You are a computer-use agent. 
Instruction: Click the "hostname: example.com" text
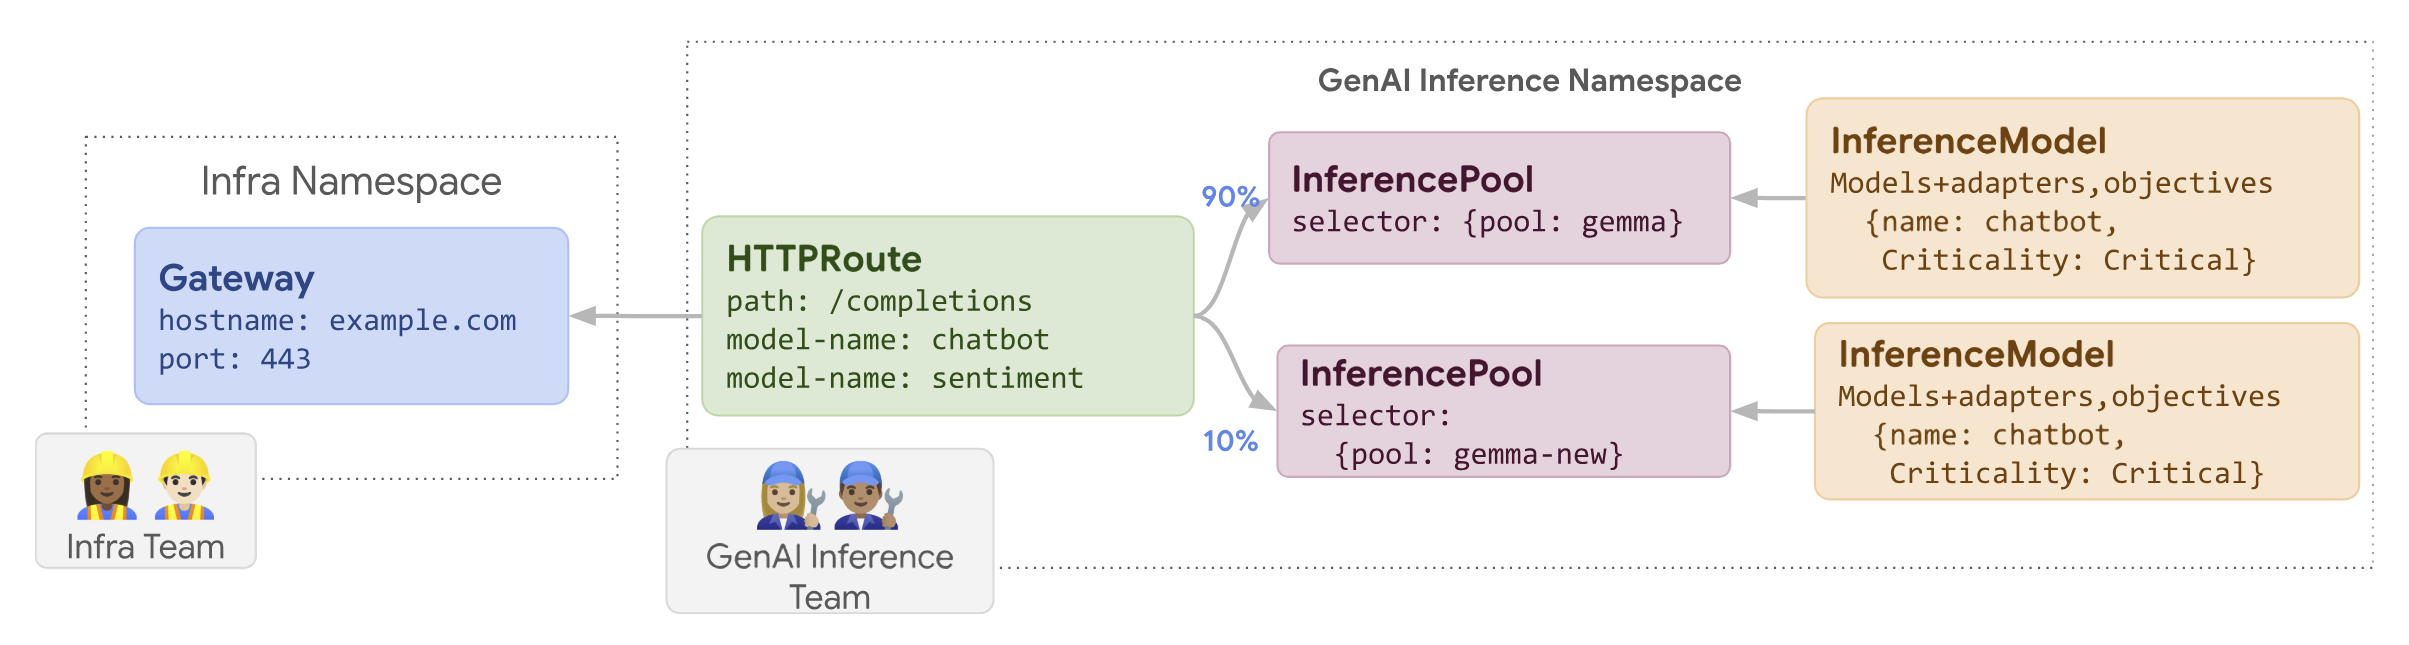(338, 320)
